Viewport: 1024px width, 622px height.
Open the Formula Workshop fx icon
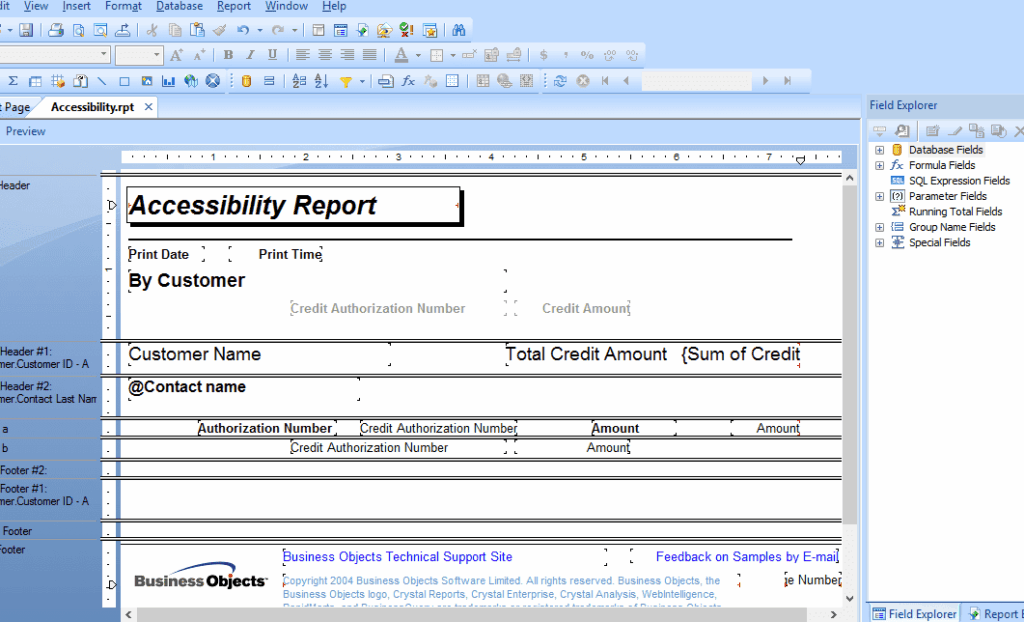tap(408, 81)
